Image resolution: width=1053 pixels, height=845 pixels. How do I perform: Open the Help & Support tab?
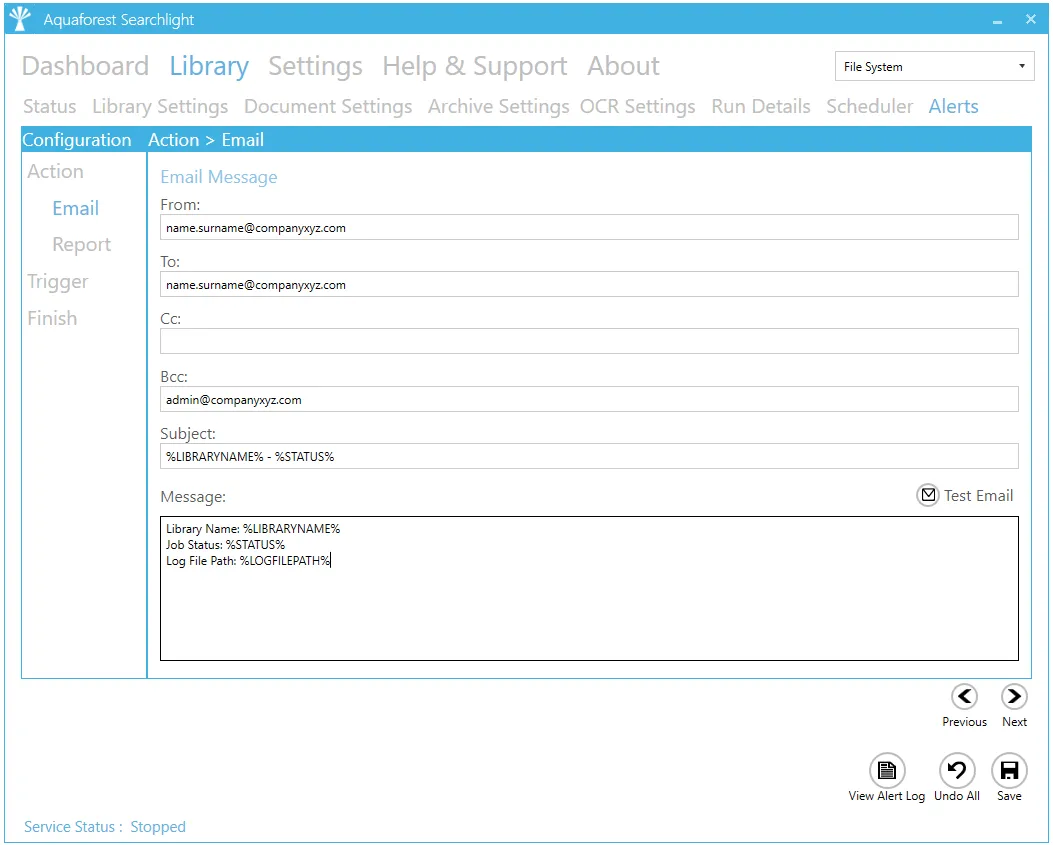474,66
